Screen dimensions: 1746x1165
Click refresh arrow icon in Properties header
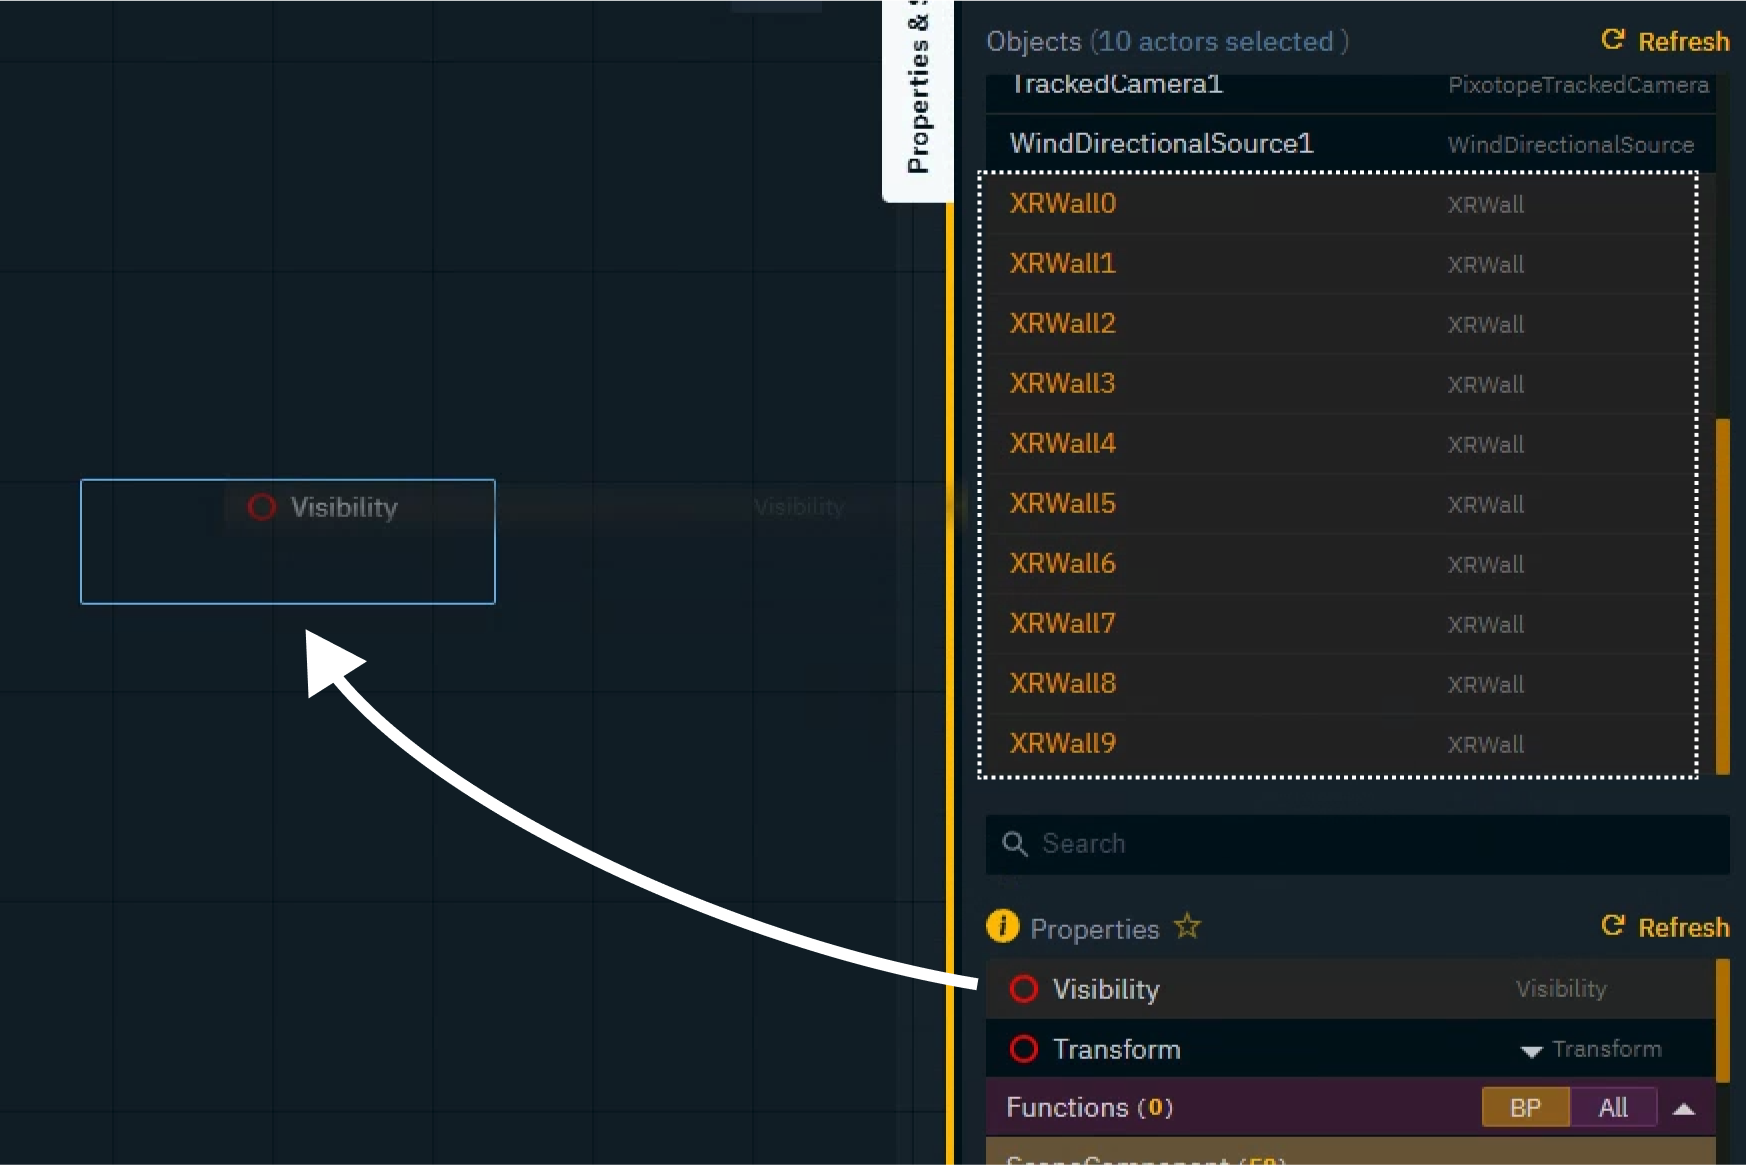point(1612,926)
